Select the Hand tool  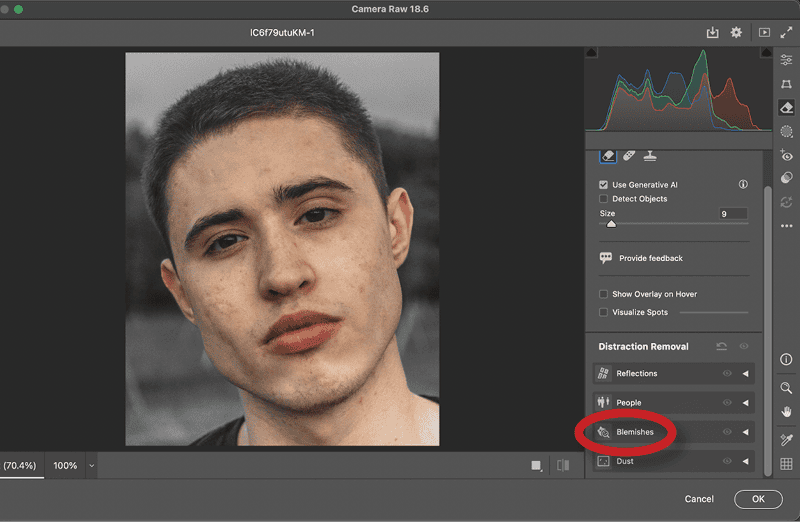[x=786, y=411]
